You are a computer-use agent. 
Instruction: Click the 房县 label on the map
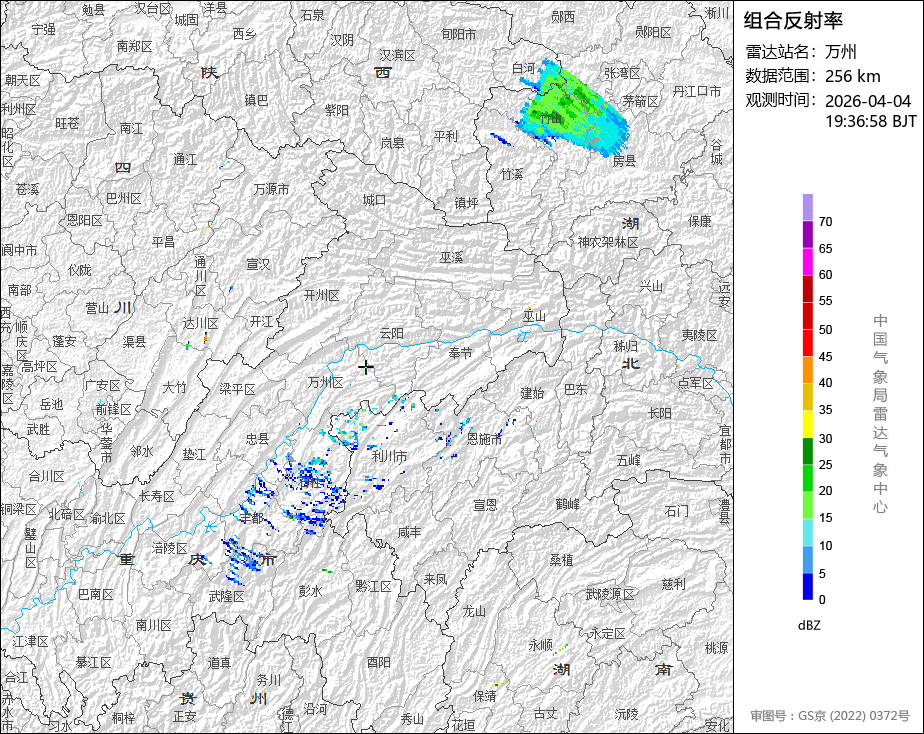point(624,160)
